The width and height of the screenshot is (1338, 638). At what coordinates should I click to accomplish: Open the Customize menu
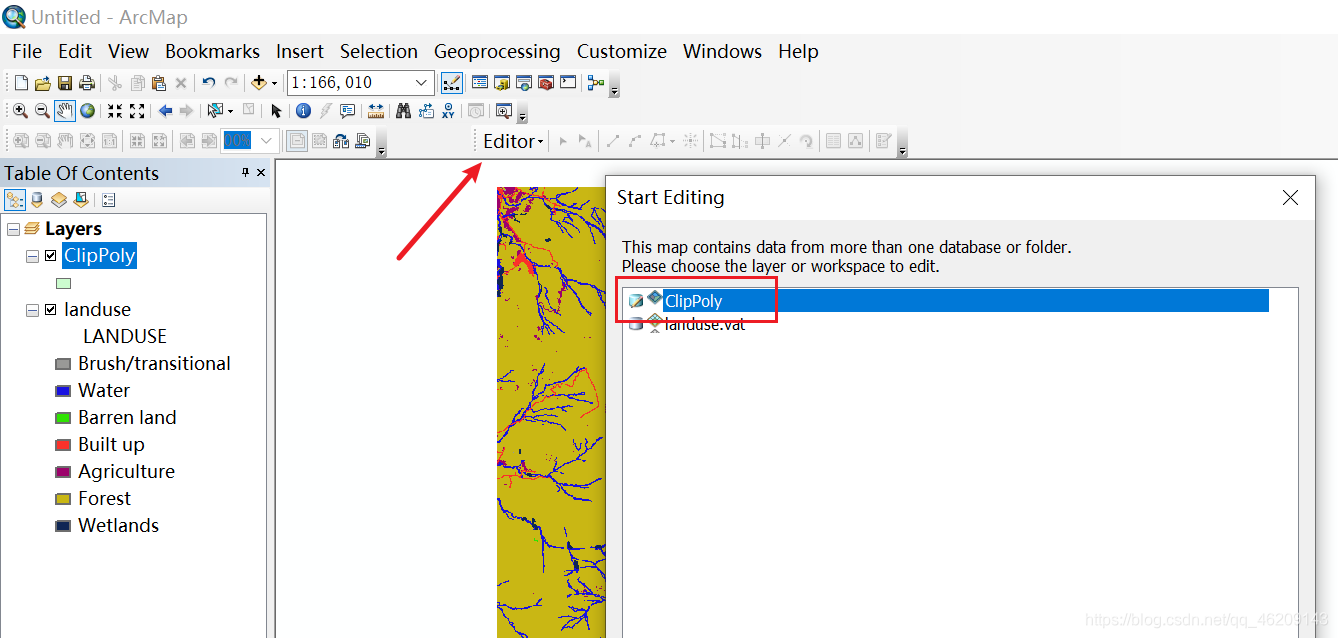pyautogui.click(x=621, y=51)
